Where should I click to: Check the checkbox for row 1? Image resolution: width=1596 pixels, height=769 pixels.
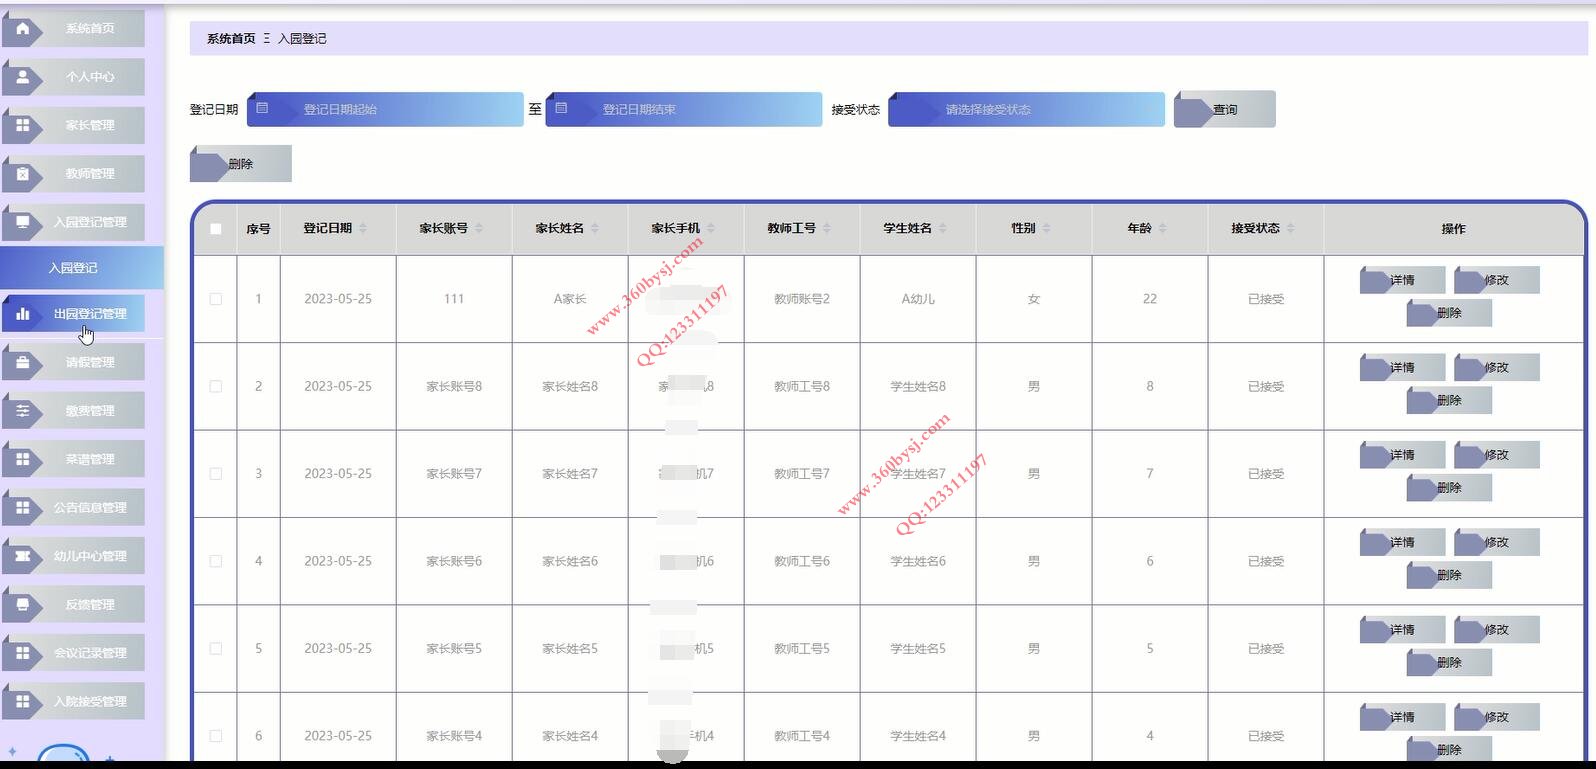coord(216,299)
